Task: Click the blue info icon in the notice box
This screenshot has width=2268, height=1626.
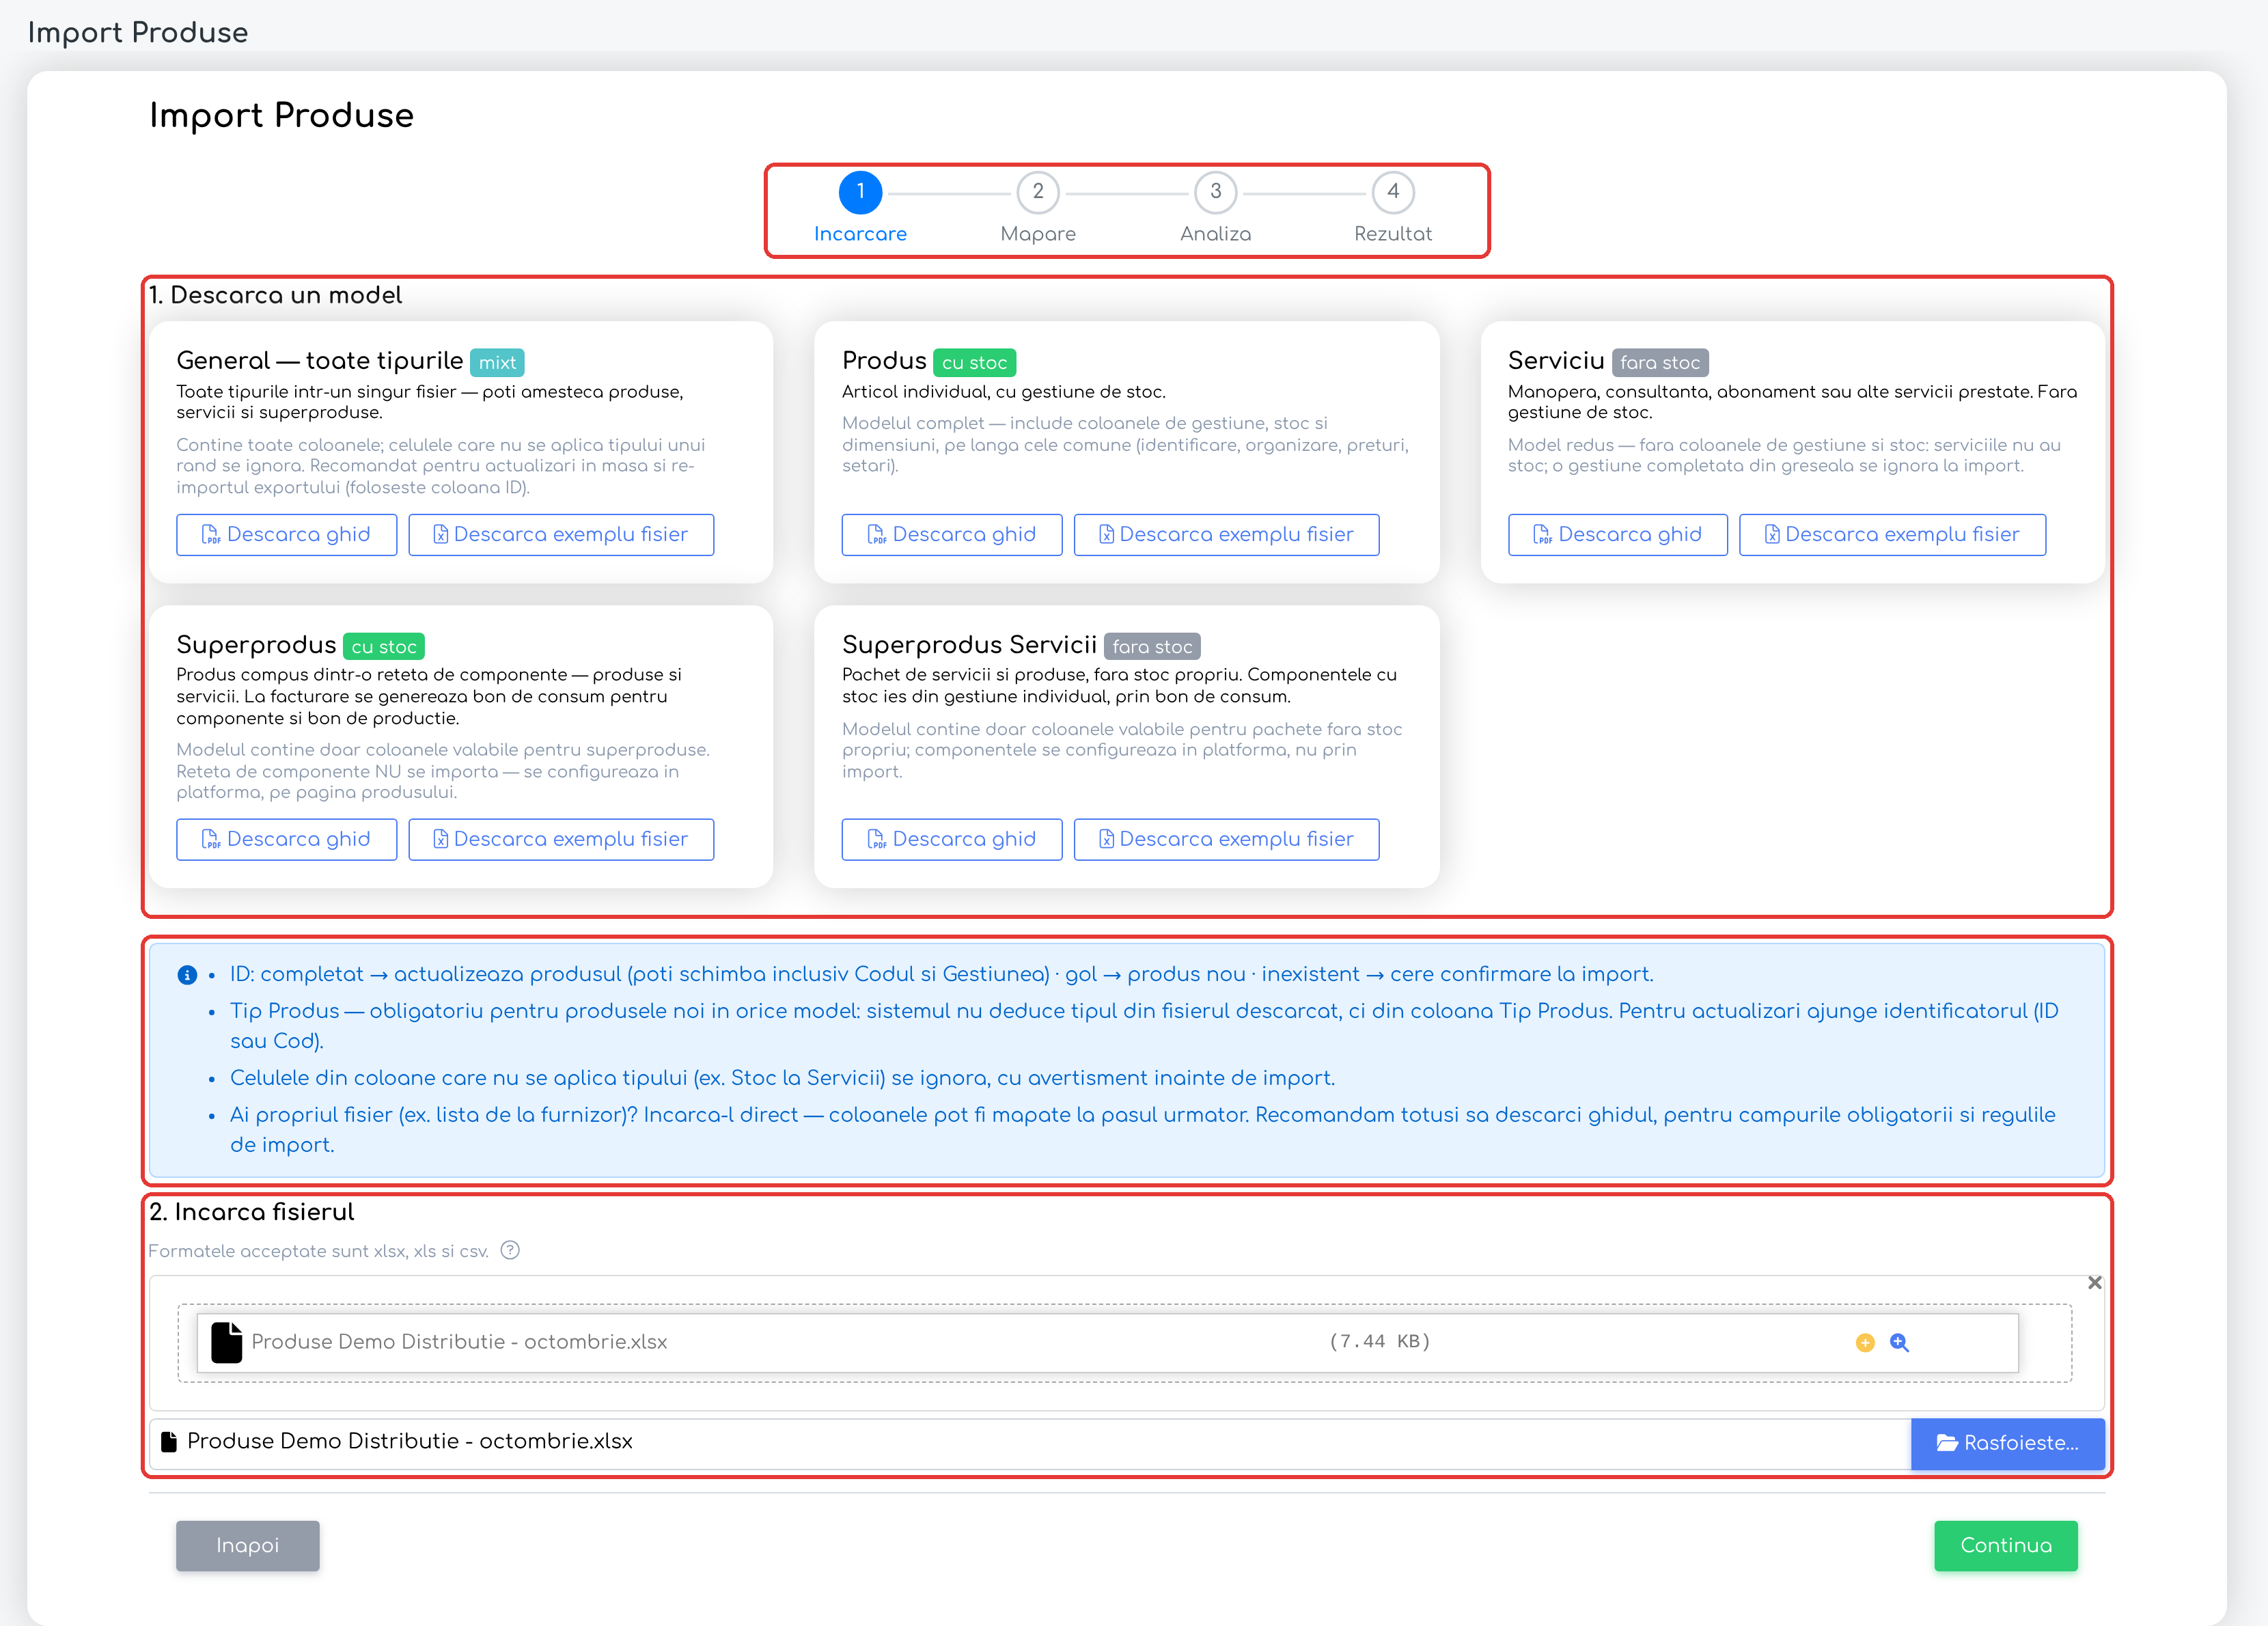Action: 187,974
